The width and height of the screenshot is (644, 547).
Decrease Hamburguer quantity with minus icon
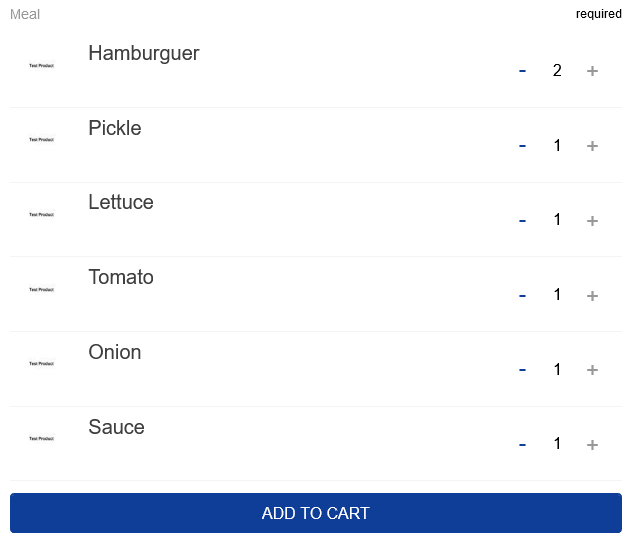[x=522, y=71]
